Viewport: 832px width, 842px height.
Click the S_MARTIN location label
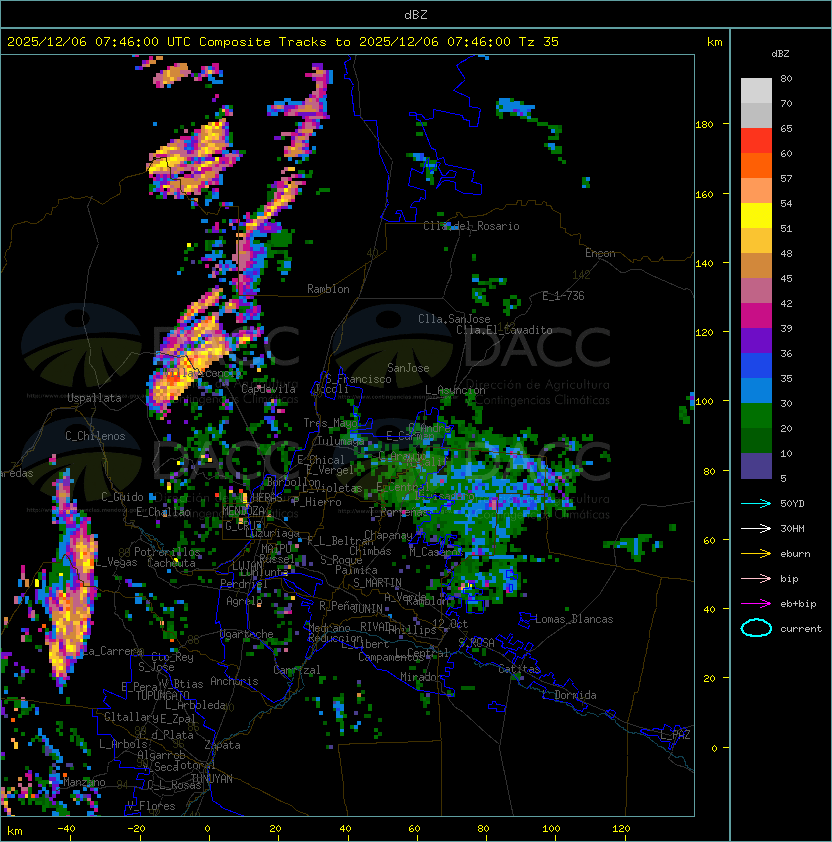377,583
